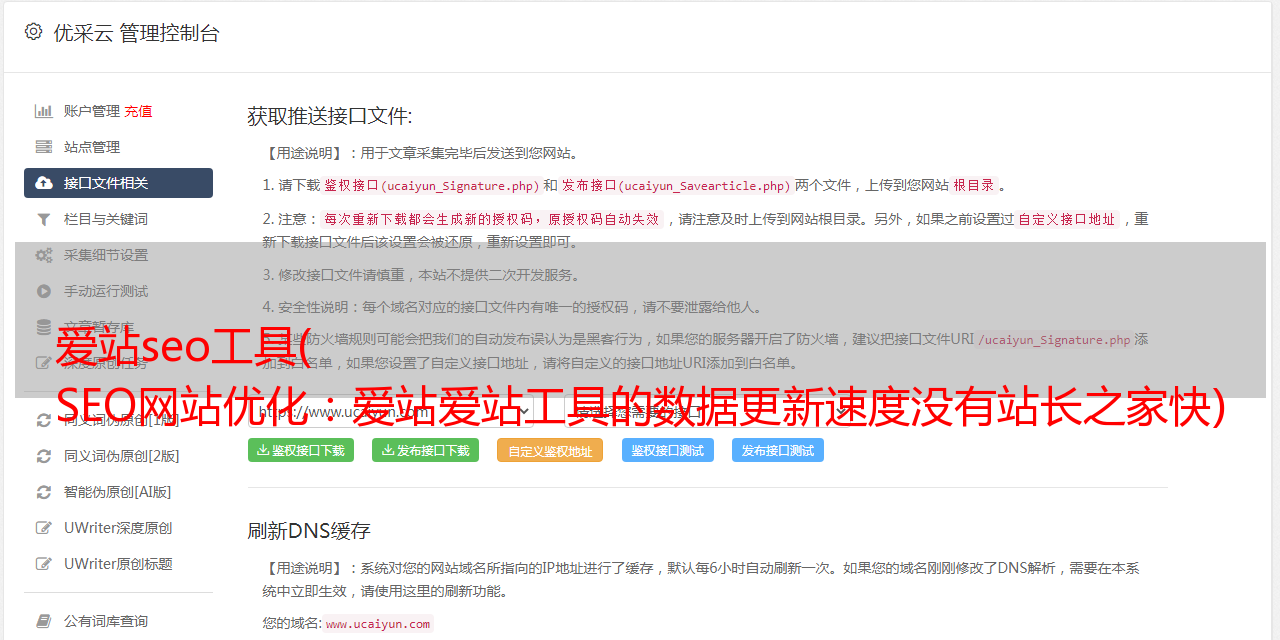The width and height of the screenshot is (1280, 640).
Task: Open 账户管理 via its bar chart icon
Action: (44, 111)
